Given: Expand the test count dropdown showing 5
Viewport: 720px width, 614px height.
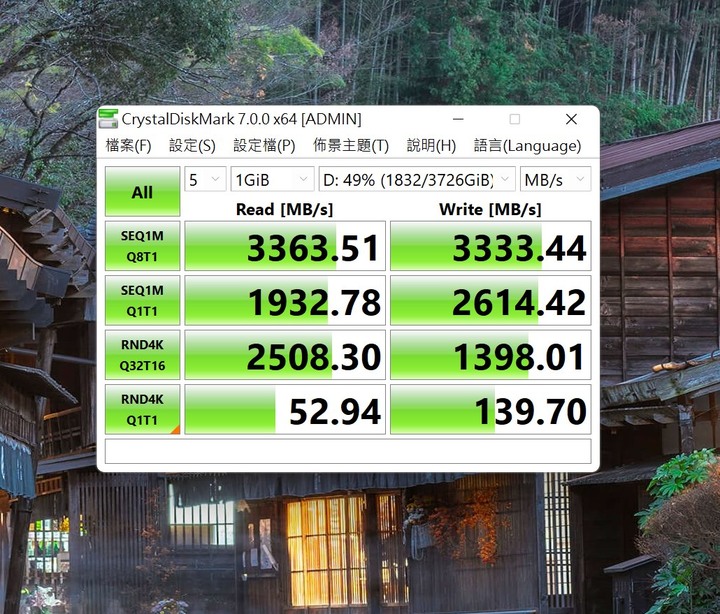Looking at the screenshot, I should click(x=205, y=179).
